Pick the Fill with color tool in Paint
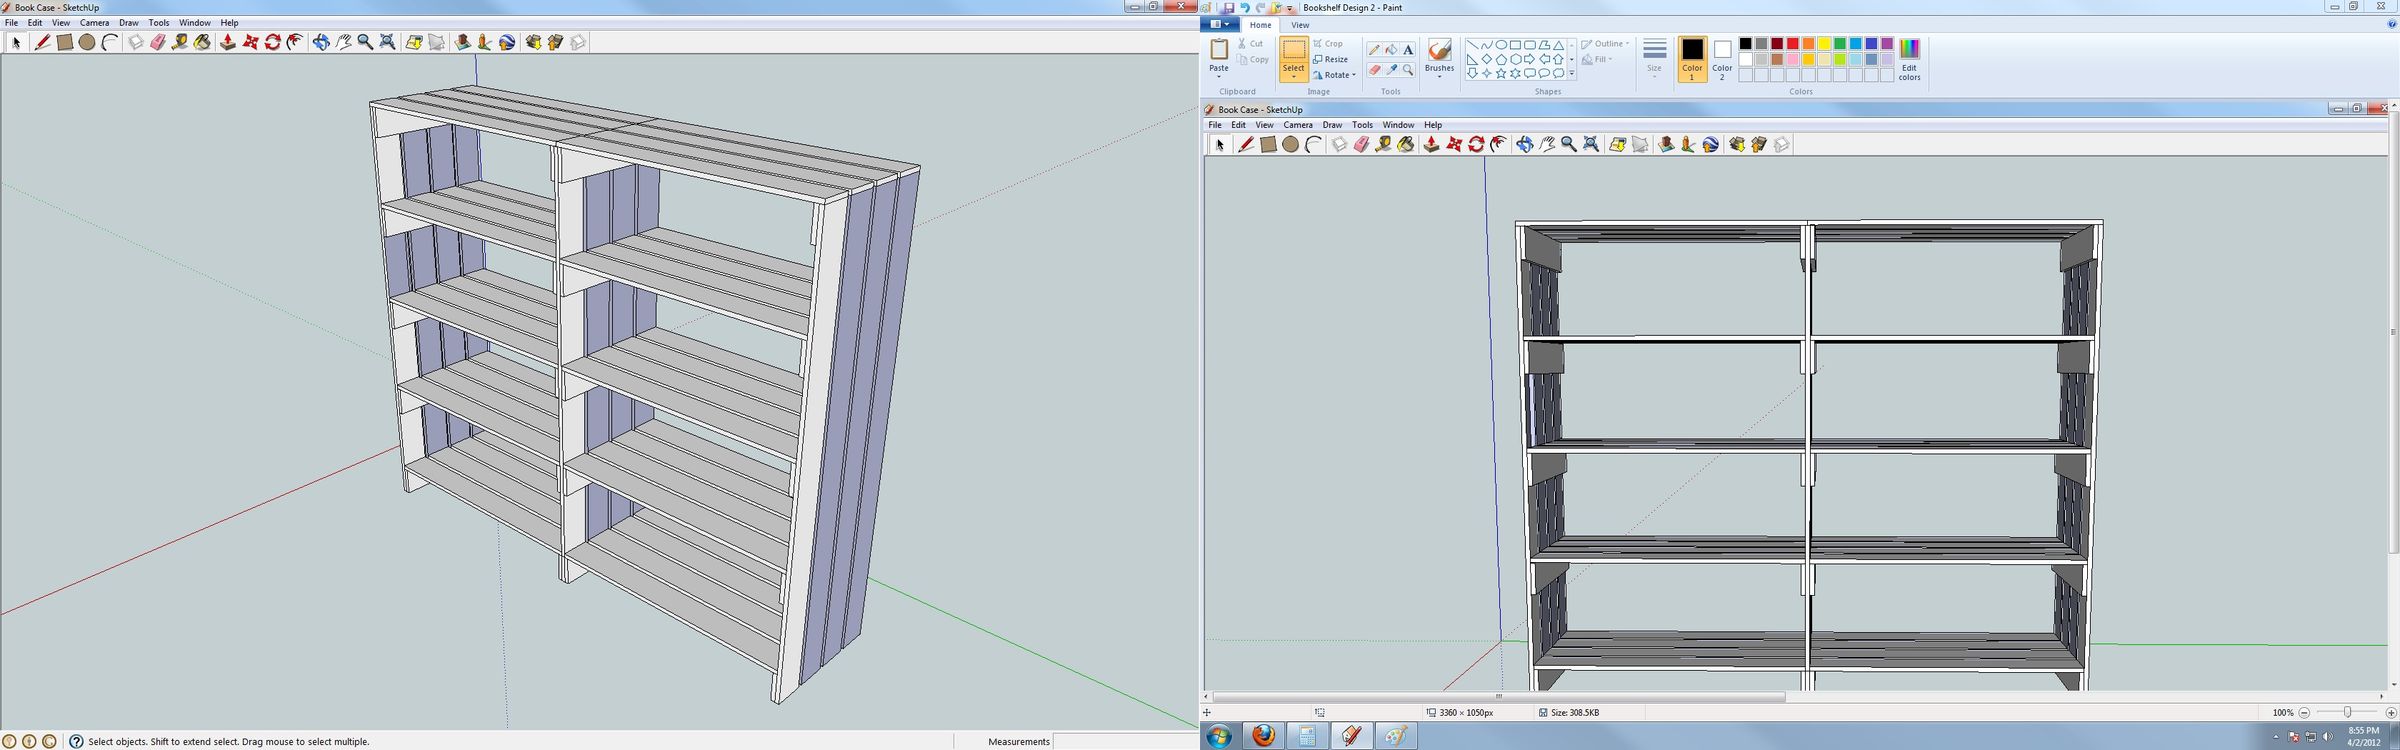2400x750 pixels. pos(1391,50)
